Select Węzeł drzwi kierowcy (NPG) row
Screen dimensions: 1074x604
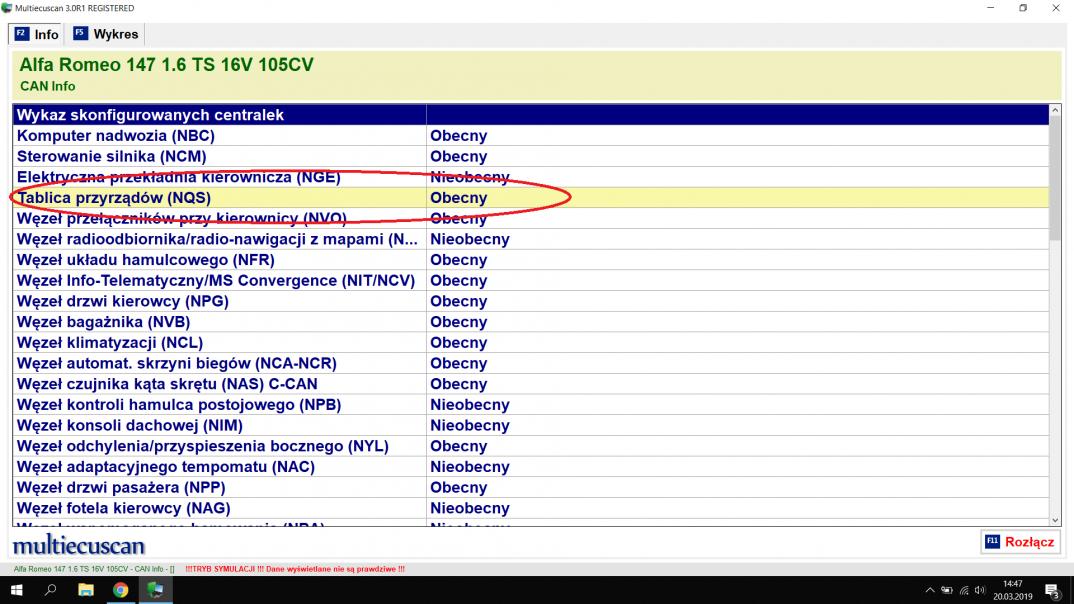pyautogui.click(x=530, y=301)
